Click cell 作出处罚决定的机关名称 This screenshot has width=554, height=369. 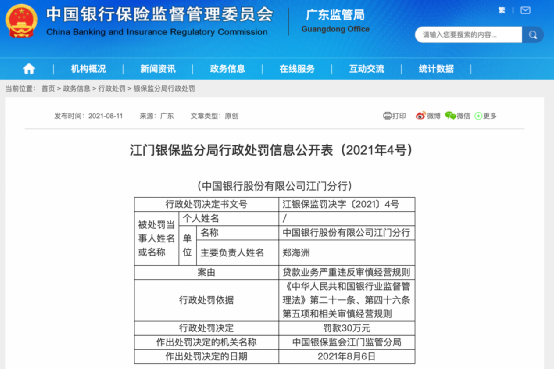click(x=206, y=342)
